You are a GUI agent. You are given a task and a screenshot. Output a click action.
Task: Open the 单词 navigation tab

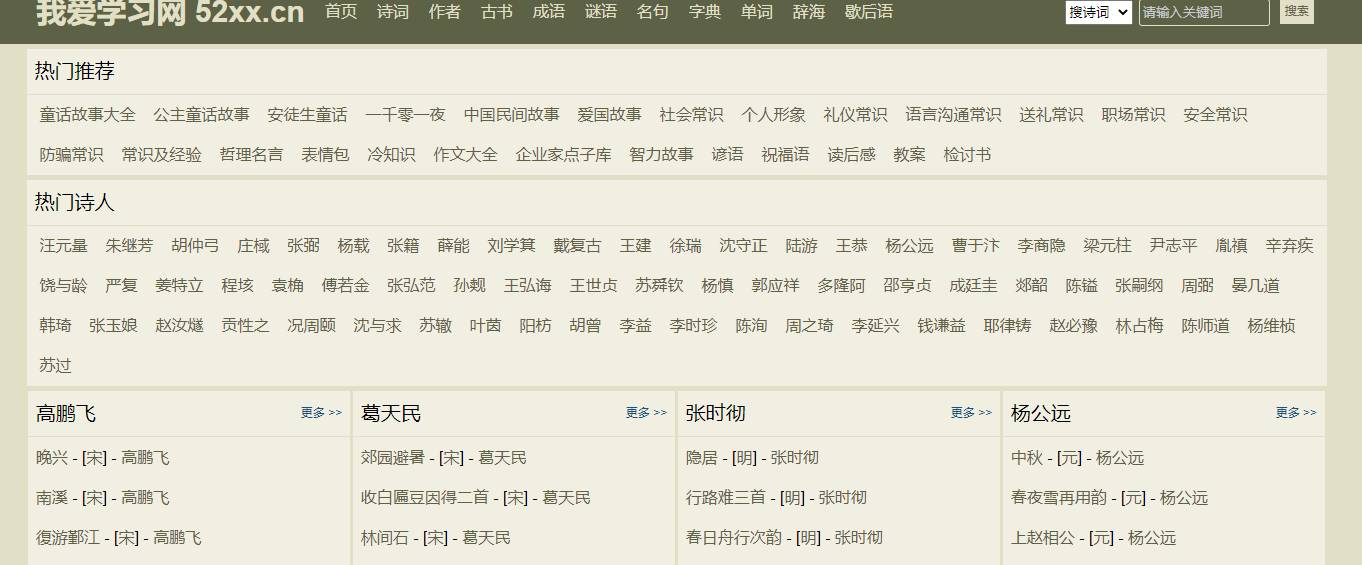click(x=757, y=12)
